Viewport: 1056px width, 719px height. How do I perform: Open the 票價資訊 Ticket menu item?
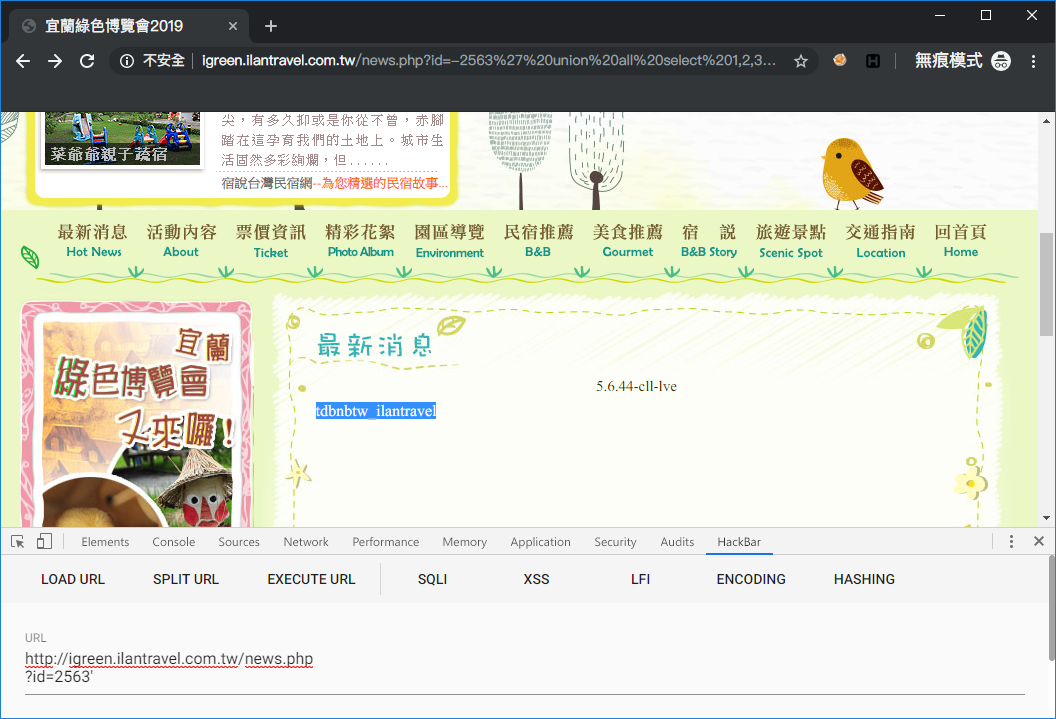tap(271, 241)
